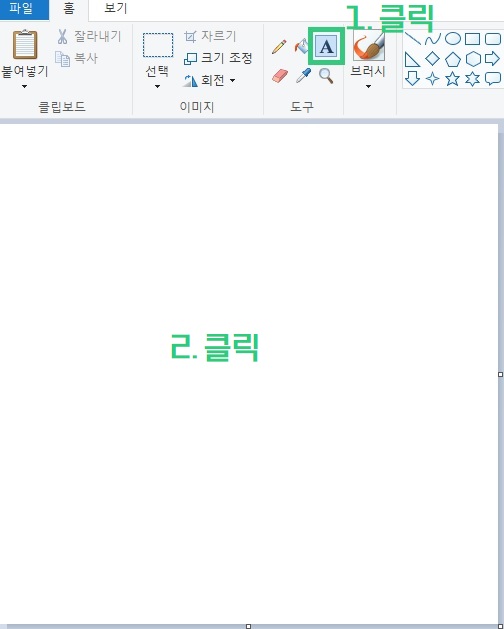The image size is (504, 629).
Task: Click the canvas bottom-right corner handle
Action: pos(500,626)
